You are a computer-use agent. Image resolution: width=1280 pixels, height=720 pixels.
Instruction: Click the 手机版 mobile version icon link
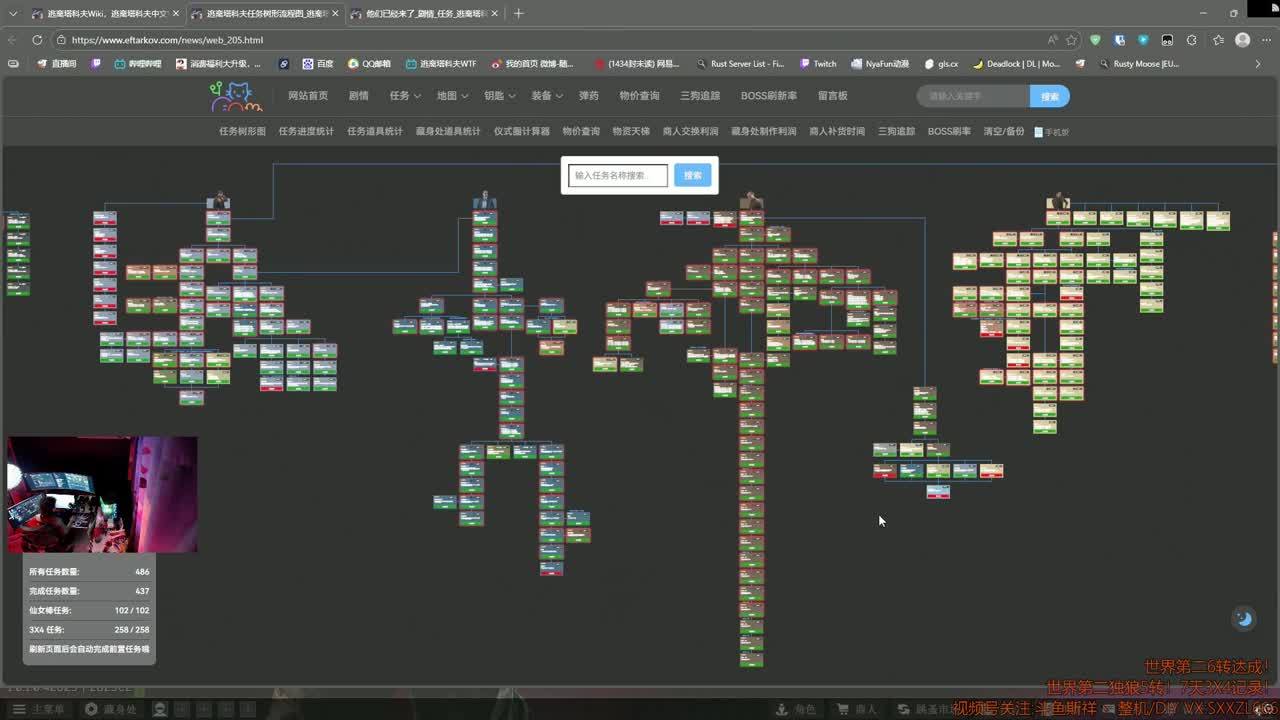[x=1051, y=132]
